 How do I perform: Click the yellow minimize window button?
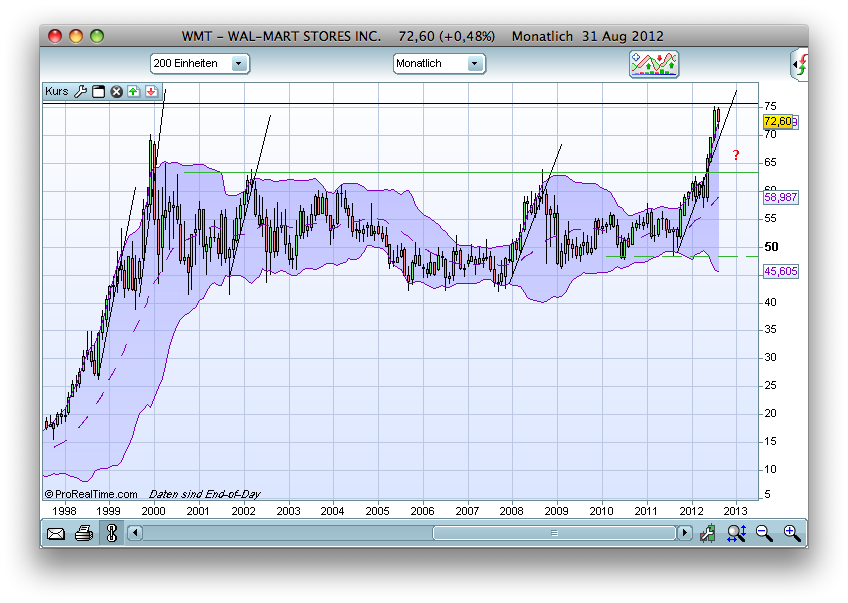(76, 36)
